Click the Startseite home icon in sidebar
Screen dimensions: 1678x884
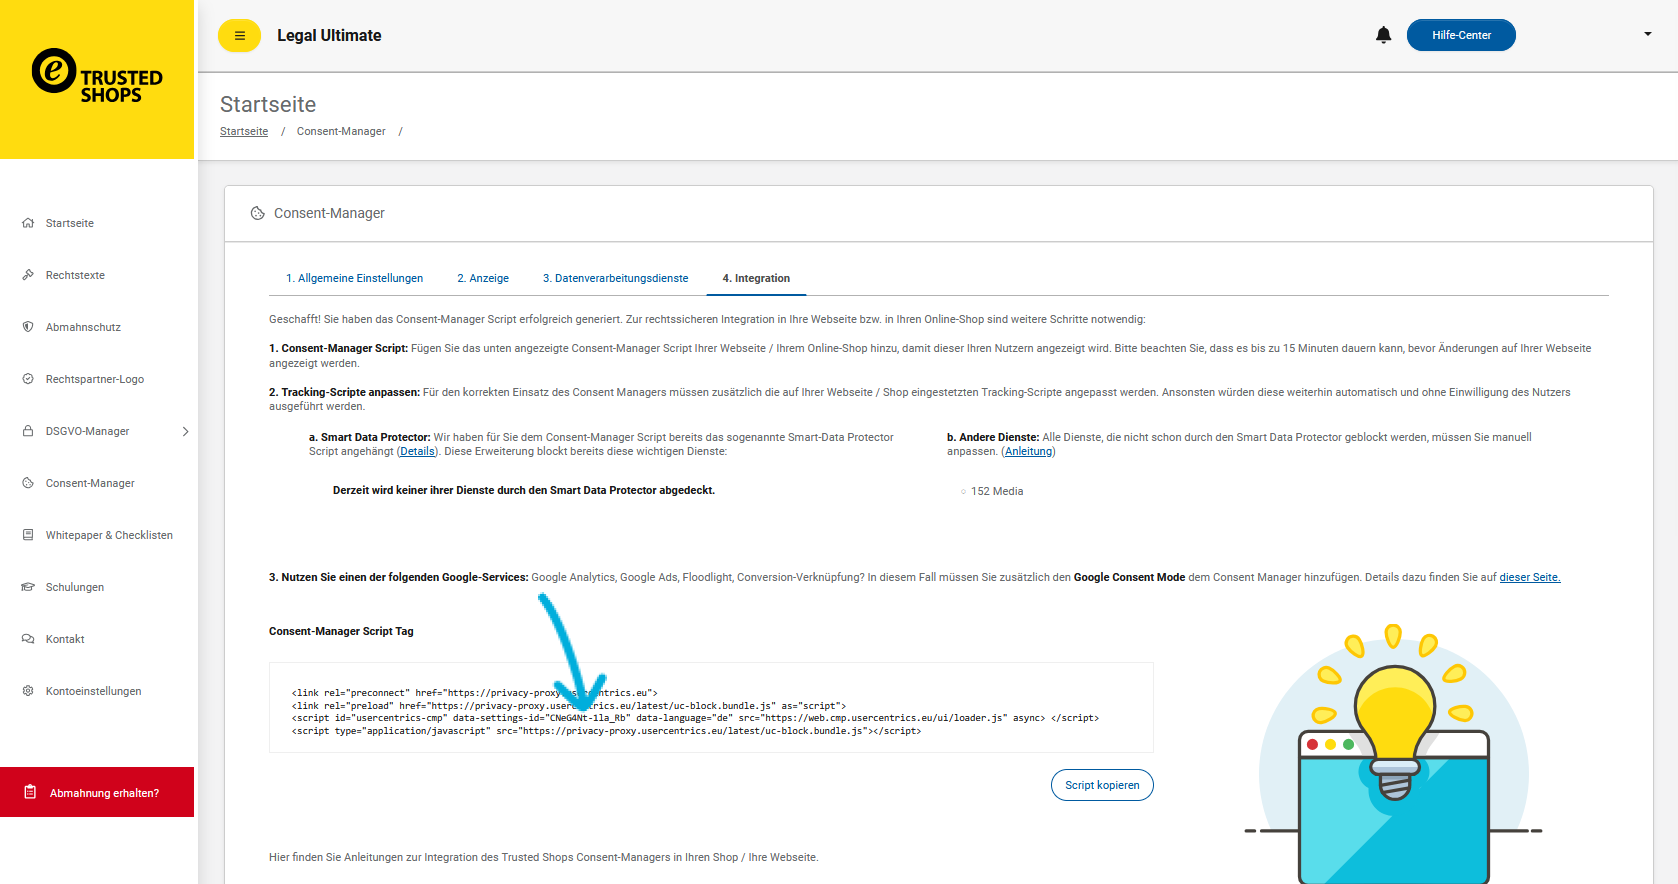[28, 223]
